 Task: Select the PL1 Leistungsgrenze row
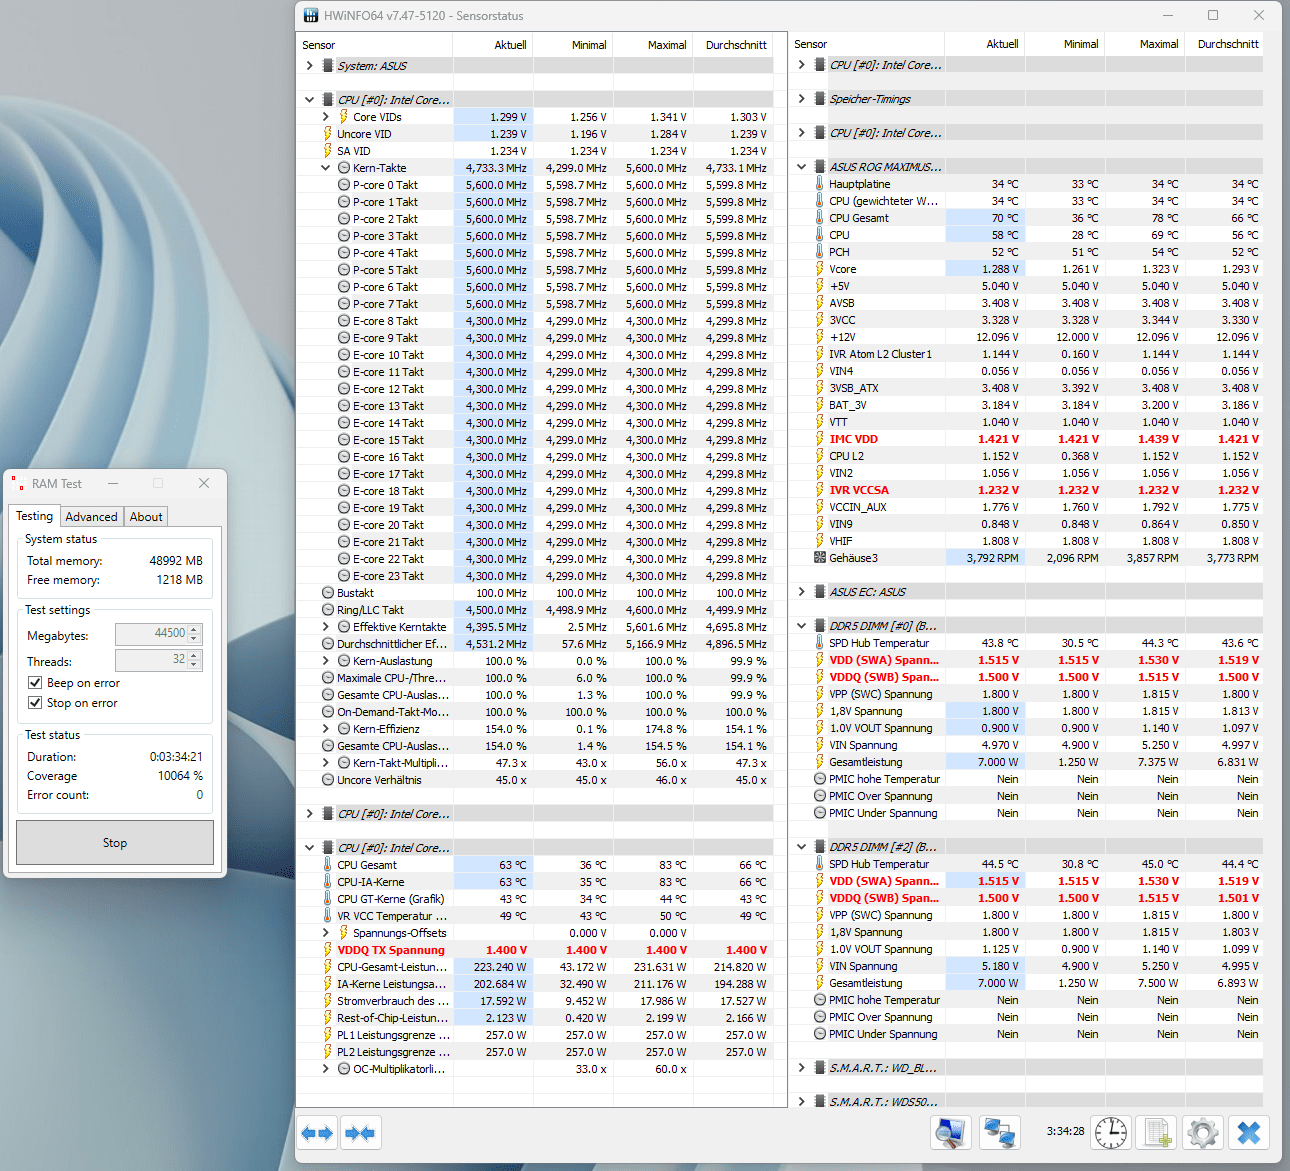(x=535, y=1035)
